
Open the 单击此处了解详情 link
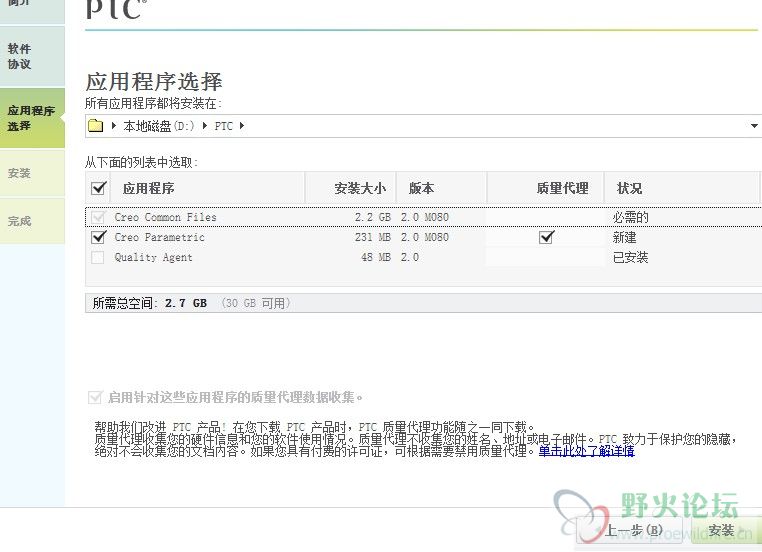pos(586,451)
